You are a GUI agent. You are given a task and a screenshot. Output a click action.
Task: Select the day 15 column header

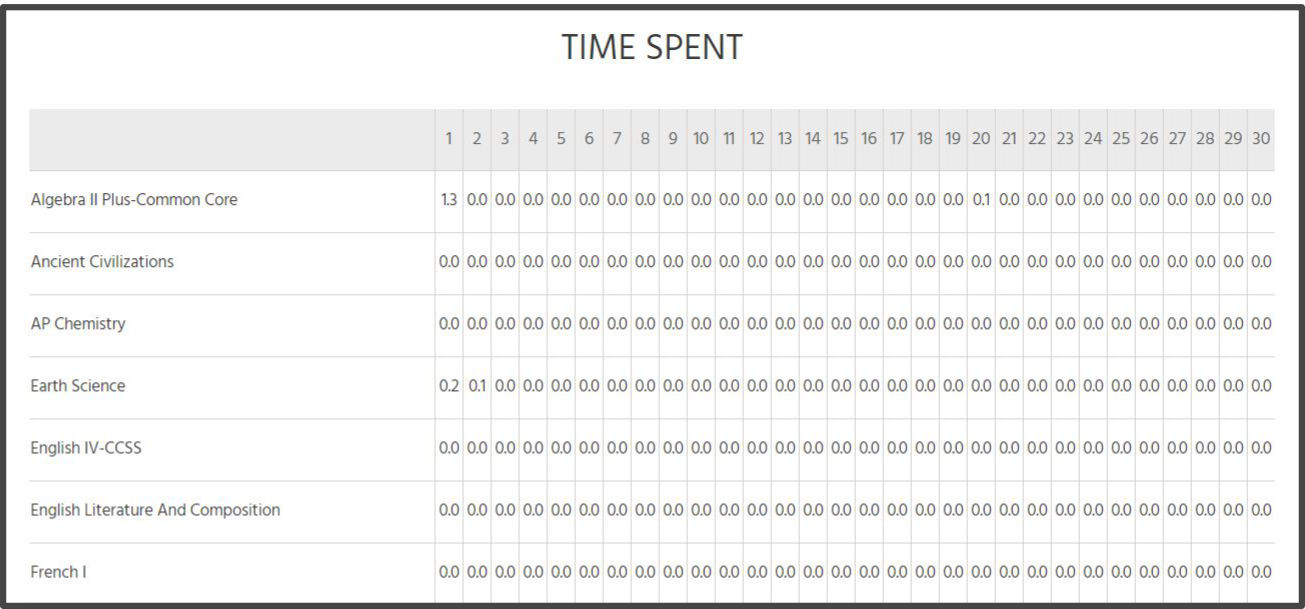(841, 139)
